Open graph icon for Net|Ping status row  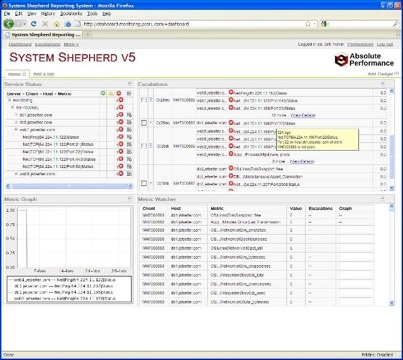click(x=129, y=137)
